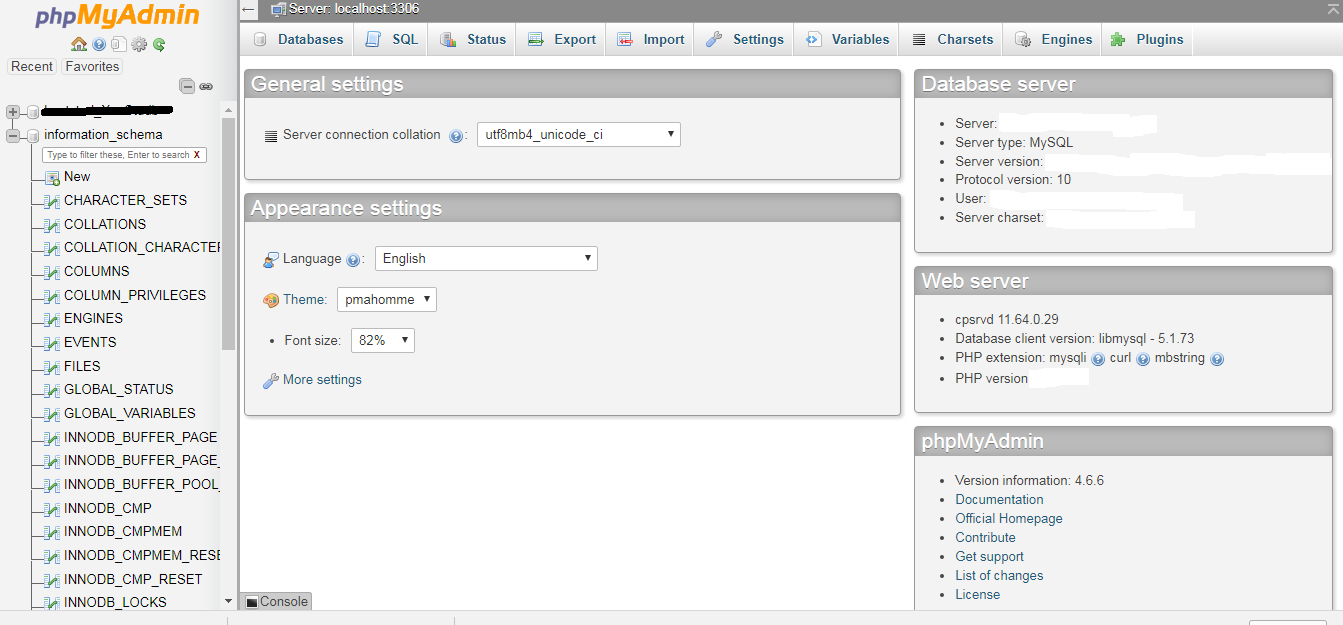Open the Theme dropdown
Image resolution: width=1343 pixels, height=625 pixels.
click(386, 298)
